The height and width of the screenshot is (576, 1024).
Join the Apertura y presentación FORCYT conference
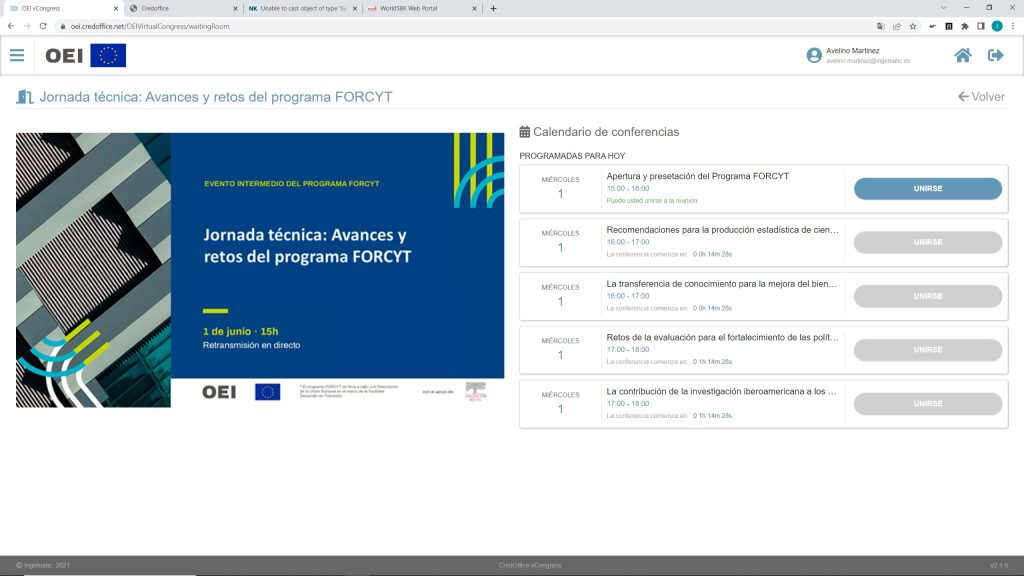927,189
